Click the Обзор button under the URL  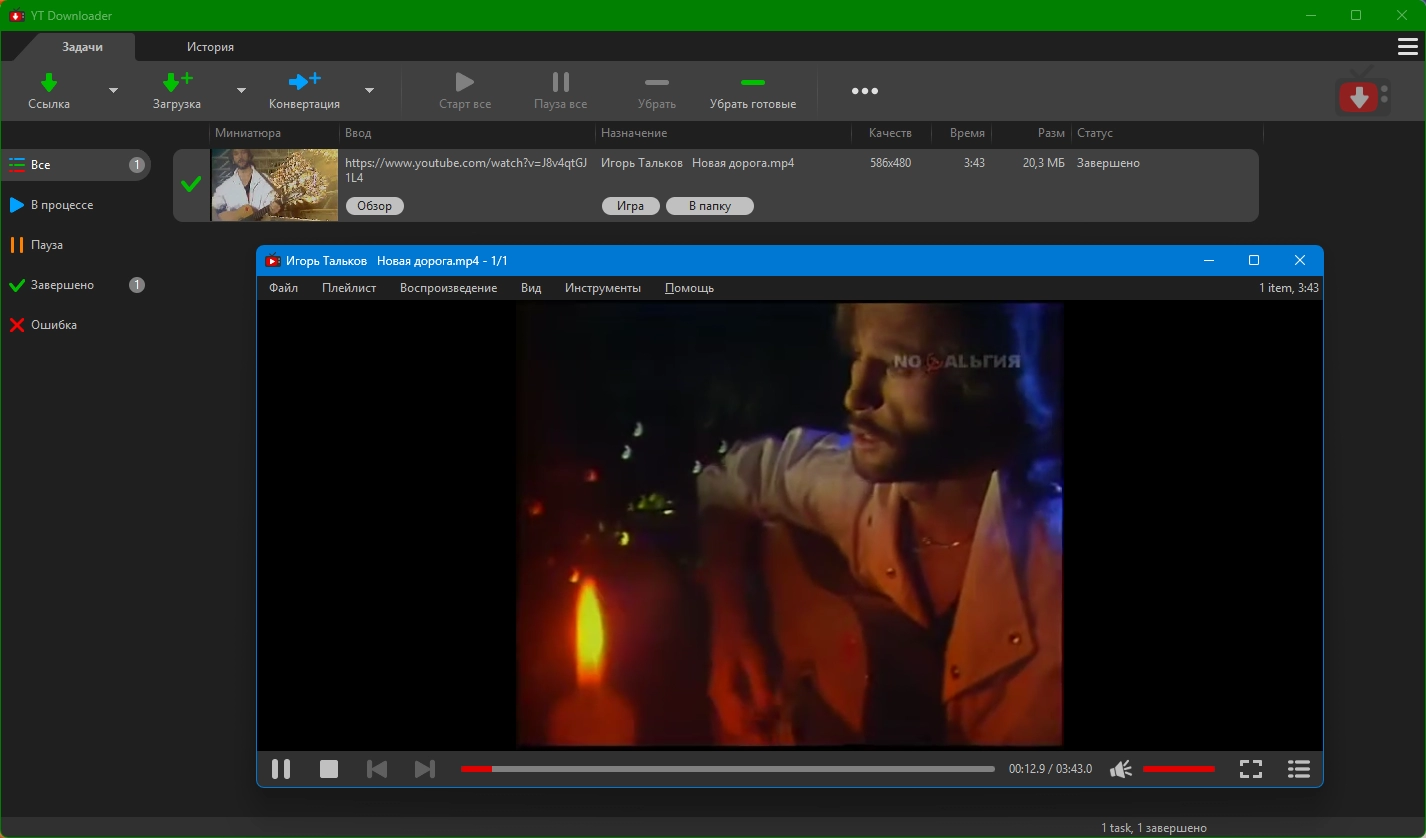pyautogui.click(x=374, y=206)
